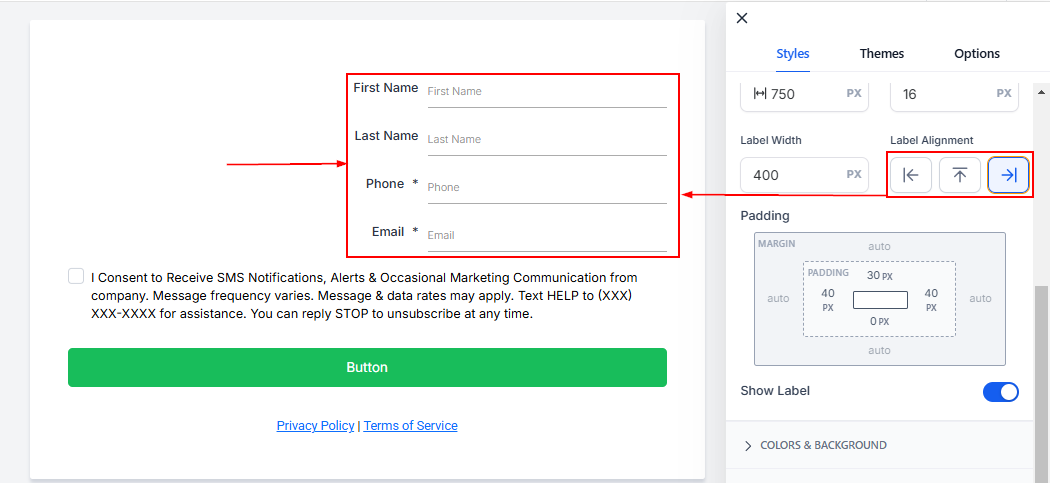
Task: Edit the Label Width value 400
Action: [792, 175]
